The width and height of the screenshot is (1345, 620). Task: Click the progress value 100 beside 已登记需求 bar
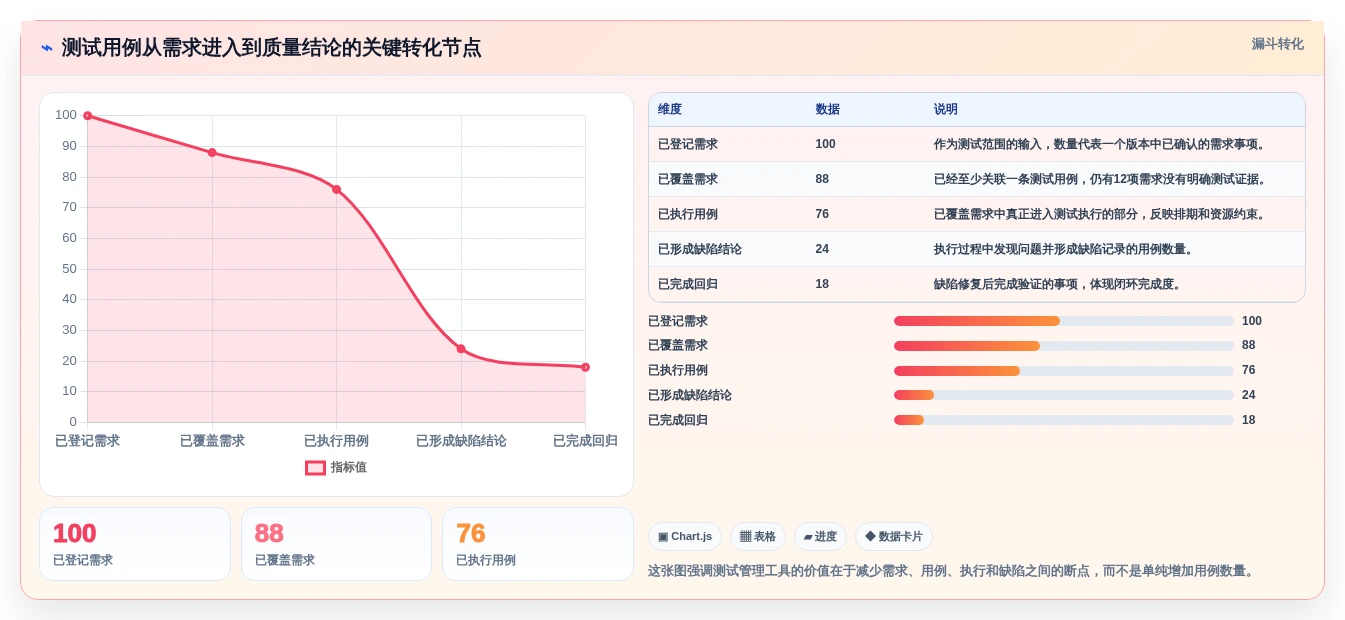[1252, 321]
